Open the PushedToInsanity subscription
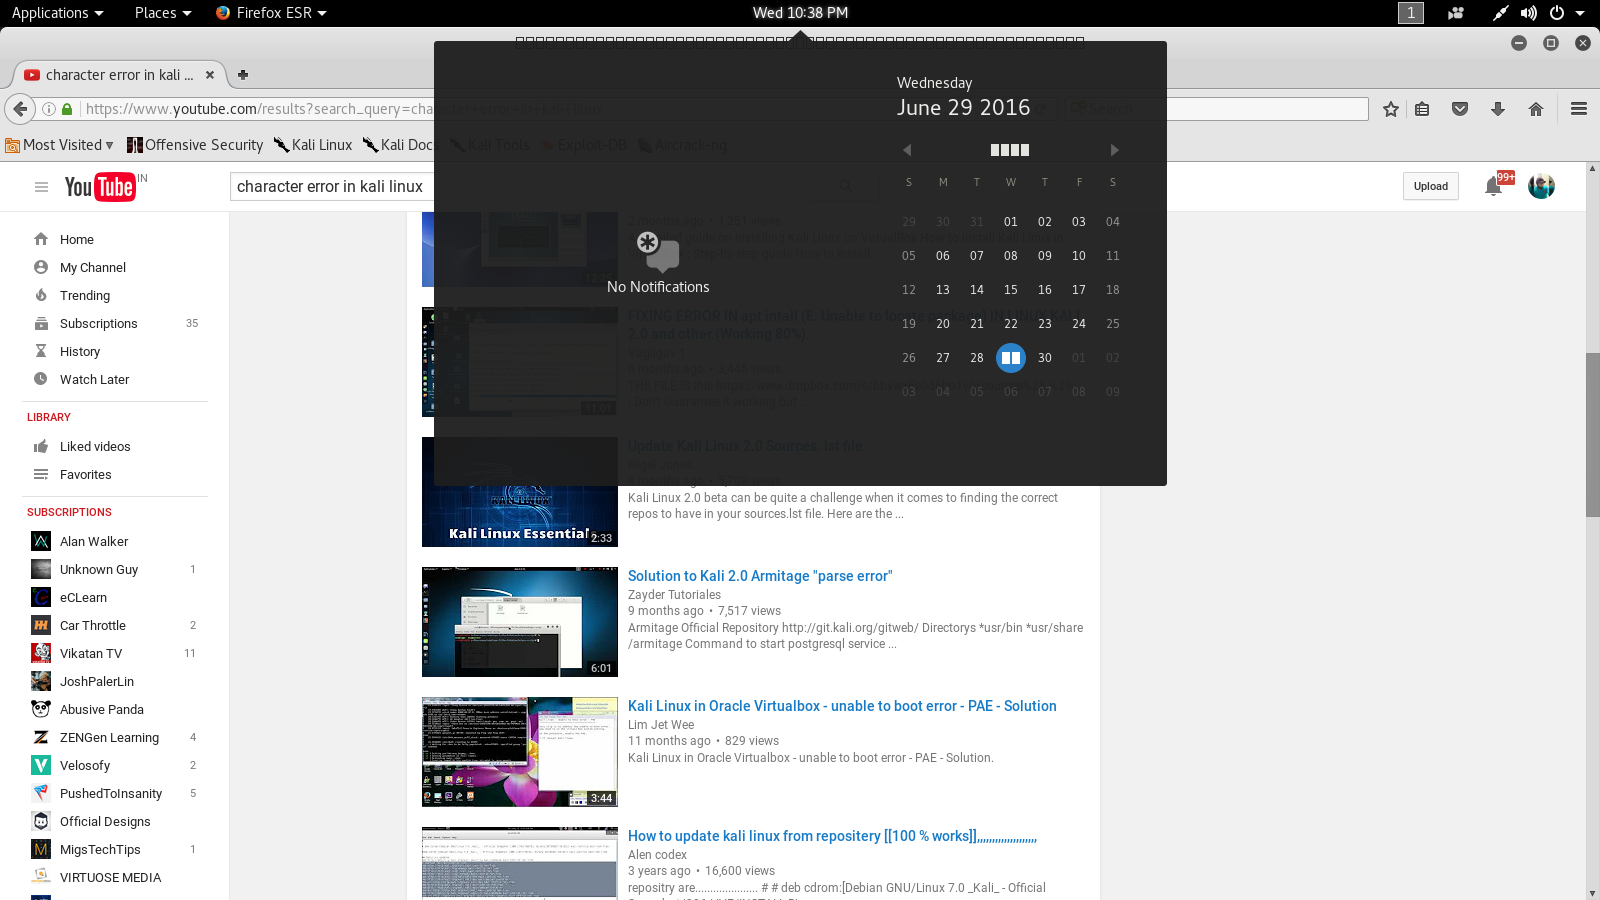The height and width of the screenshot is (900, 1600). pos(111,793)
